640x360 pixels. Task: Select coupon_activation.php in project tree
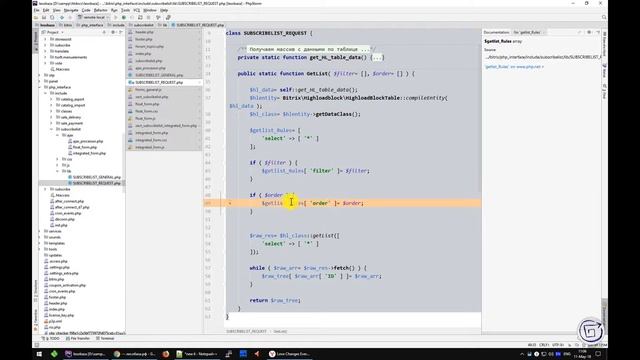click(x=65, y=285)
